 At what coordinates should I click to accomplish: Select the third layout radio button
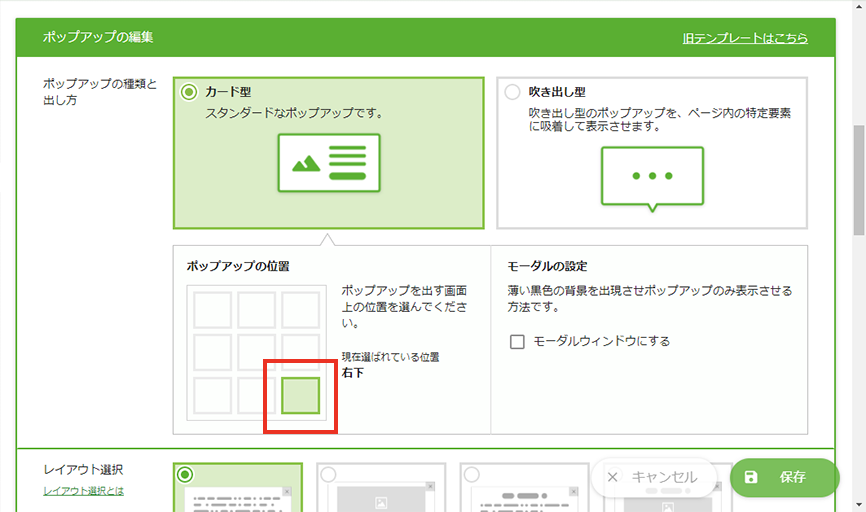[x=472, y=474]
